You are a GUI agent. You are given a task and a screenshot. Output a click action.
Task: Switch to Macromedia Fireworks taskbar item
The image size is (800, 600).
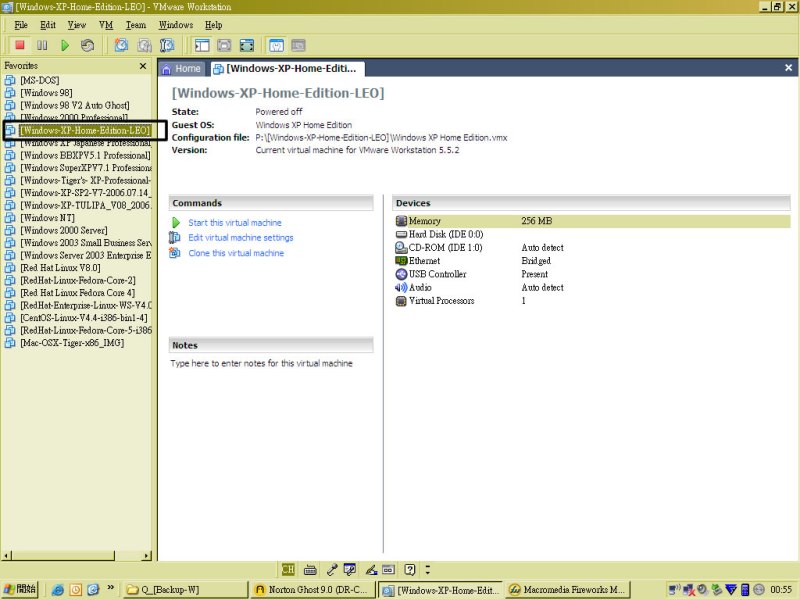pyautogui.click(x=568, y=590)
